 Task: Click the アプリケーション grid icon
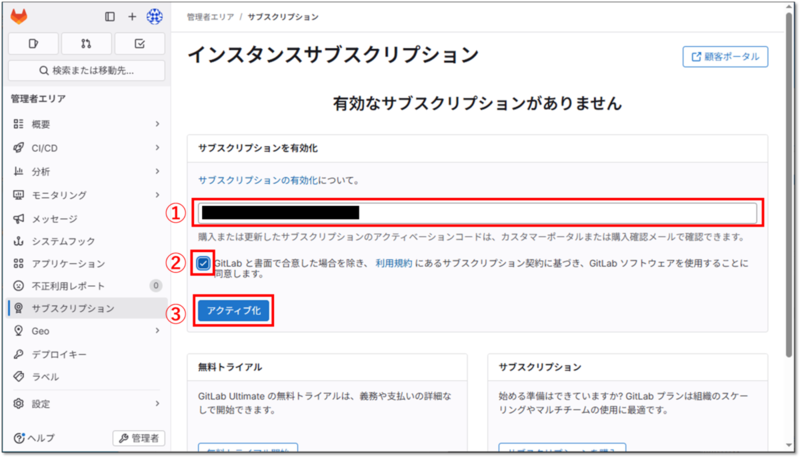tap(18, 264)
